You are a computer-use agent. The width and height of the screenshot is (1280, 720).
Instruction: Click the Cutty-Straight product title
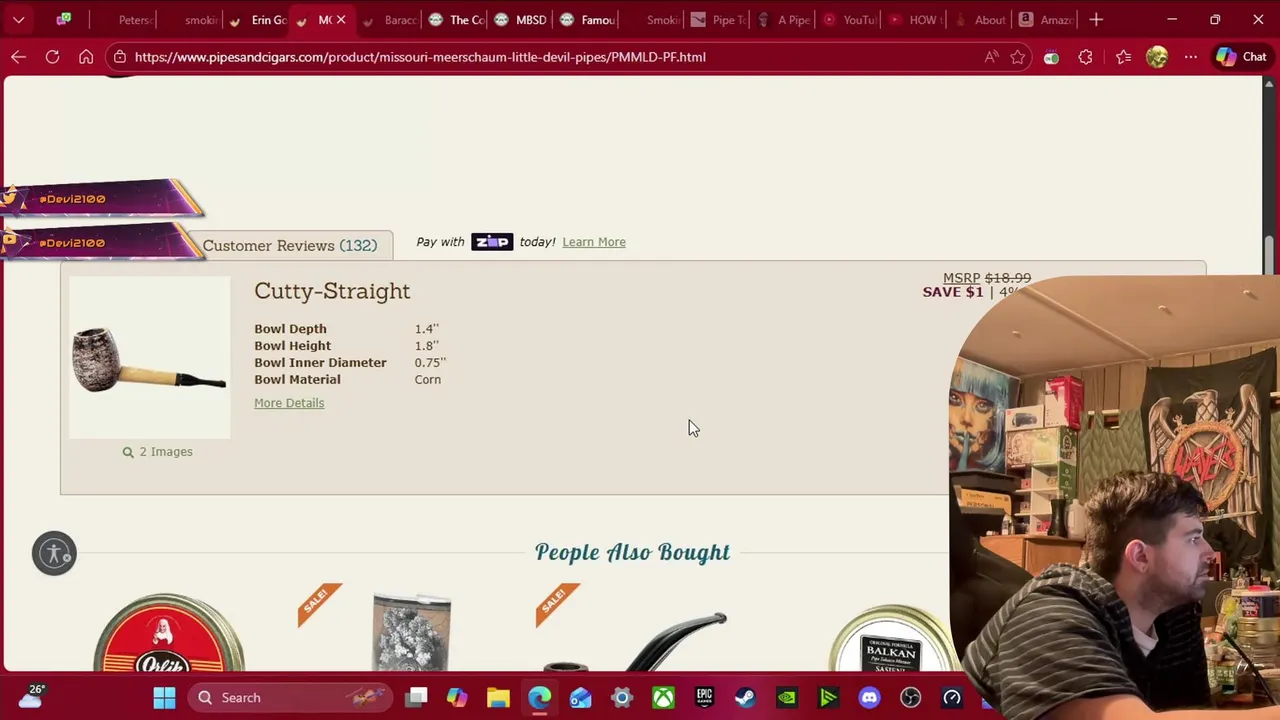[x=332, y=291]
